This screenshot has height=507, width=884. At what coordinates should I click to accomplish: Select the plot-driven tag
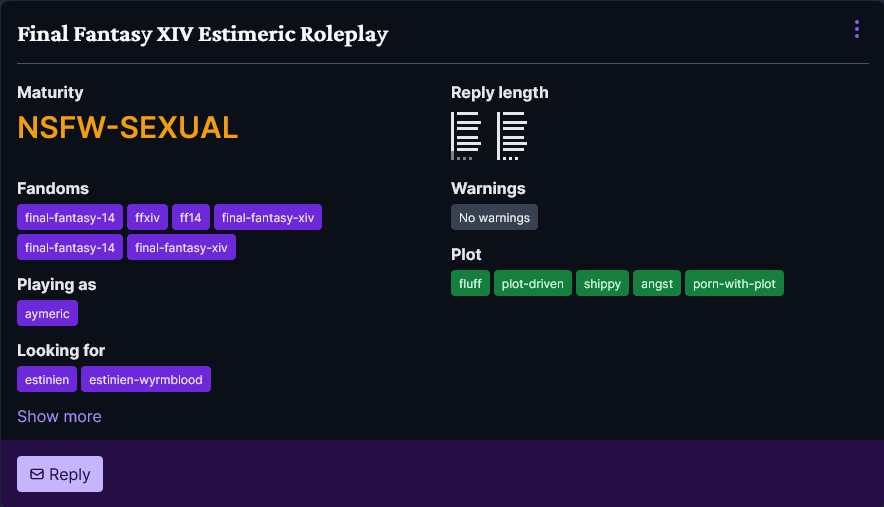[533, 283]
